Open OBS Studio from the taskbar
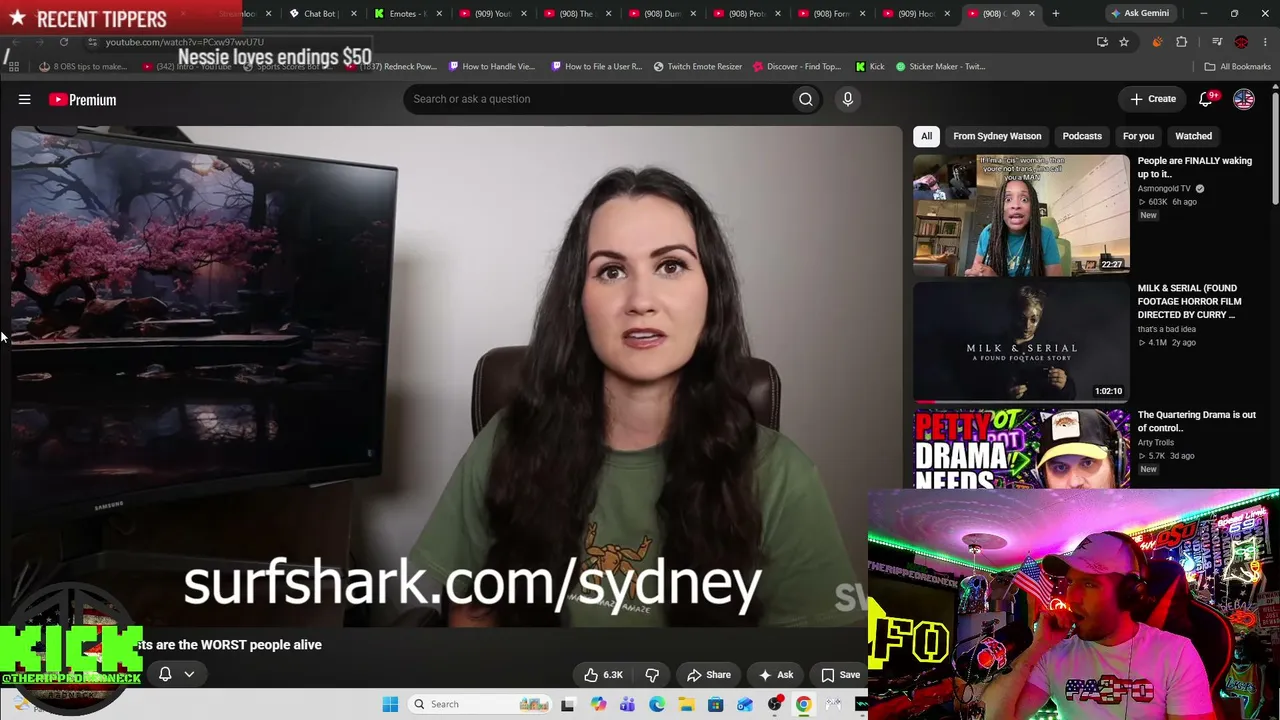Image resolution: width=1280 pixels, height=720 pixels. click(775, 705)
